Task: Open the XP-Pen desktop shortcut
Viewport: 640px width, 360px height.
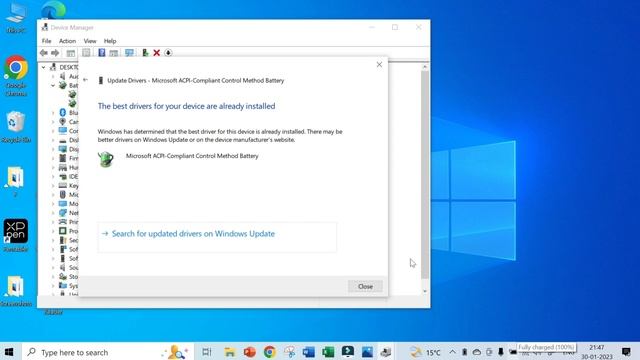Action: pos(16,235)
